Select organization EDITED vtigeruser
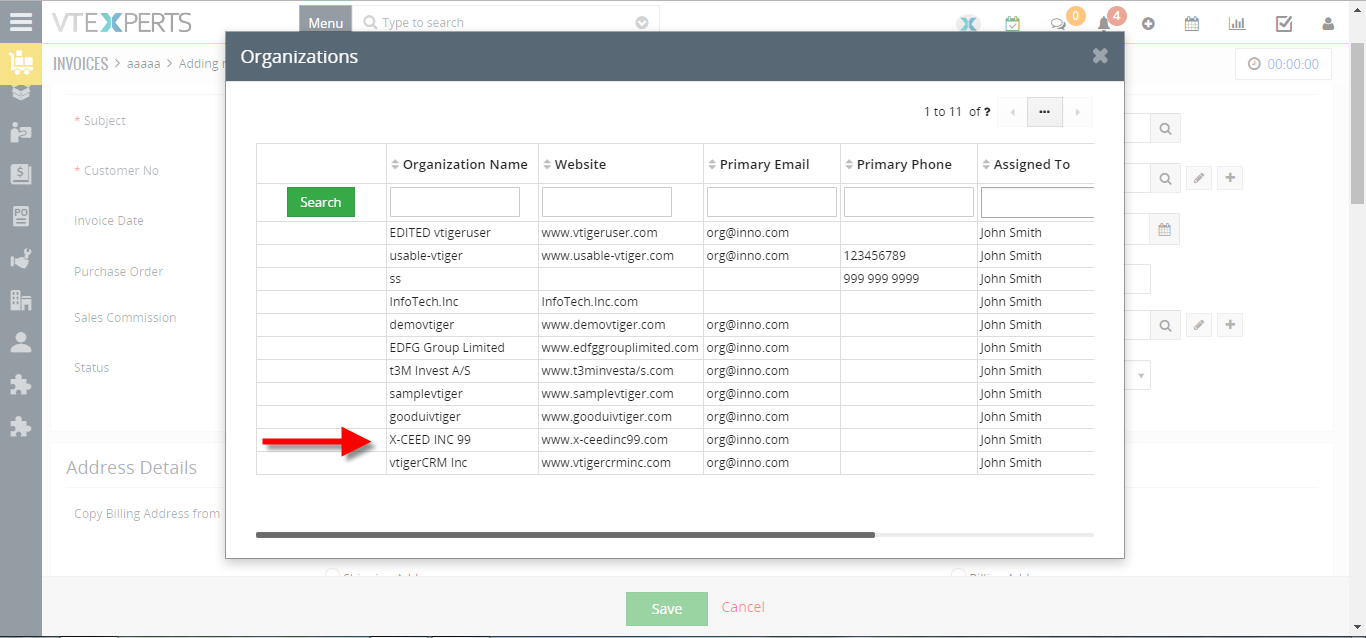Screen dimensions: 1366x638 point(440,233)
